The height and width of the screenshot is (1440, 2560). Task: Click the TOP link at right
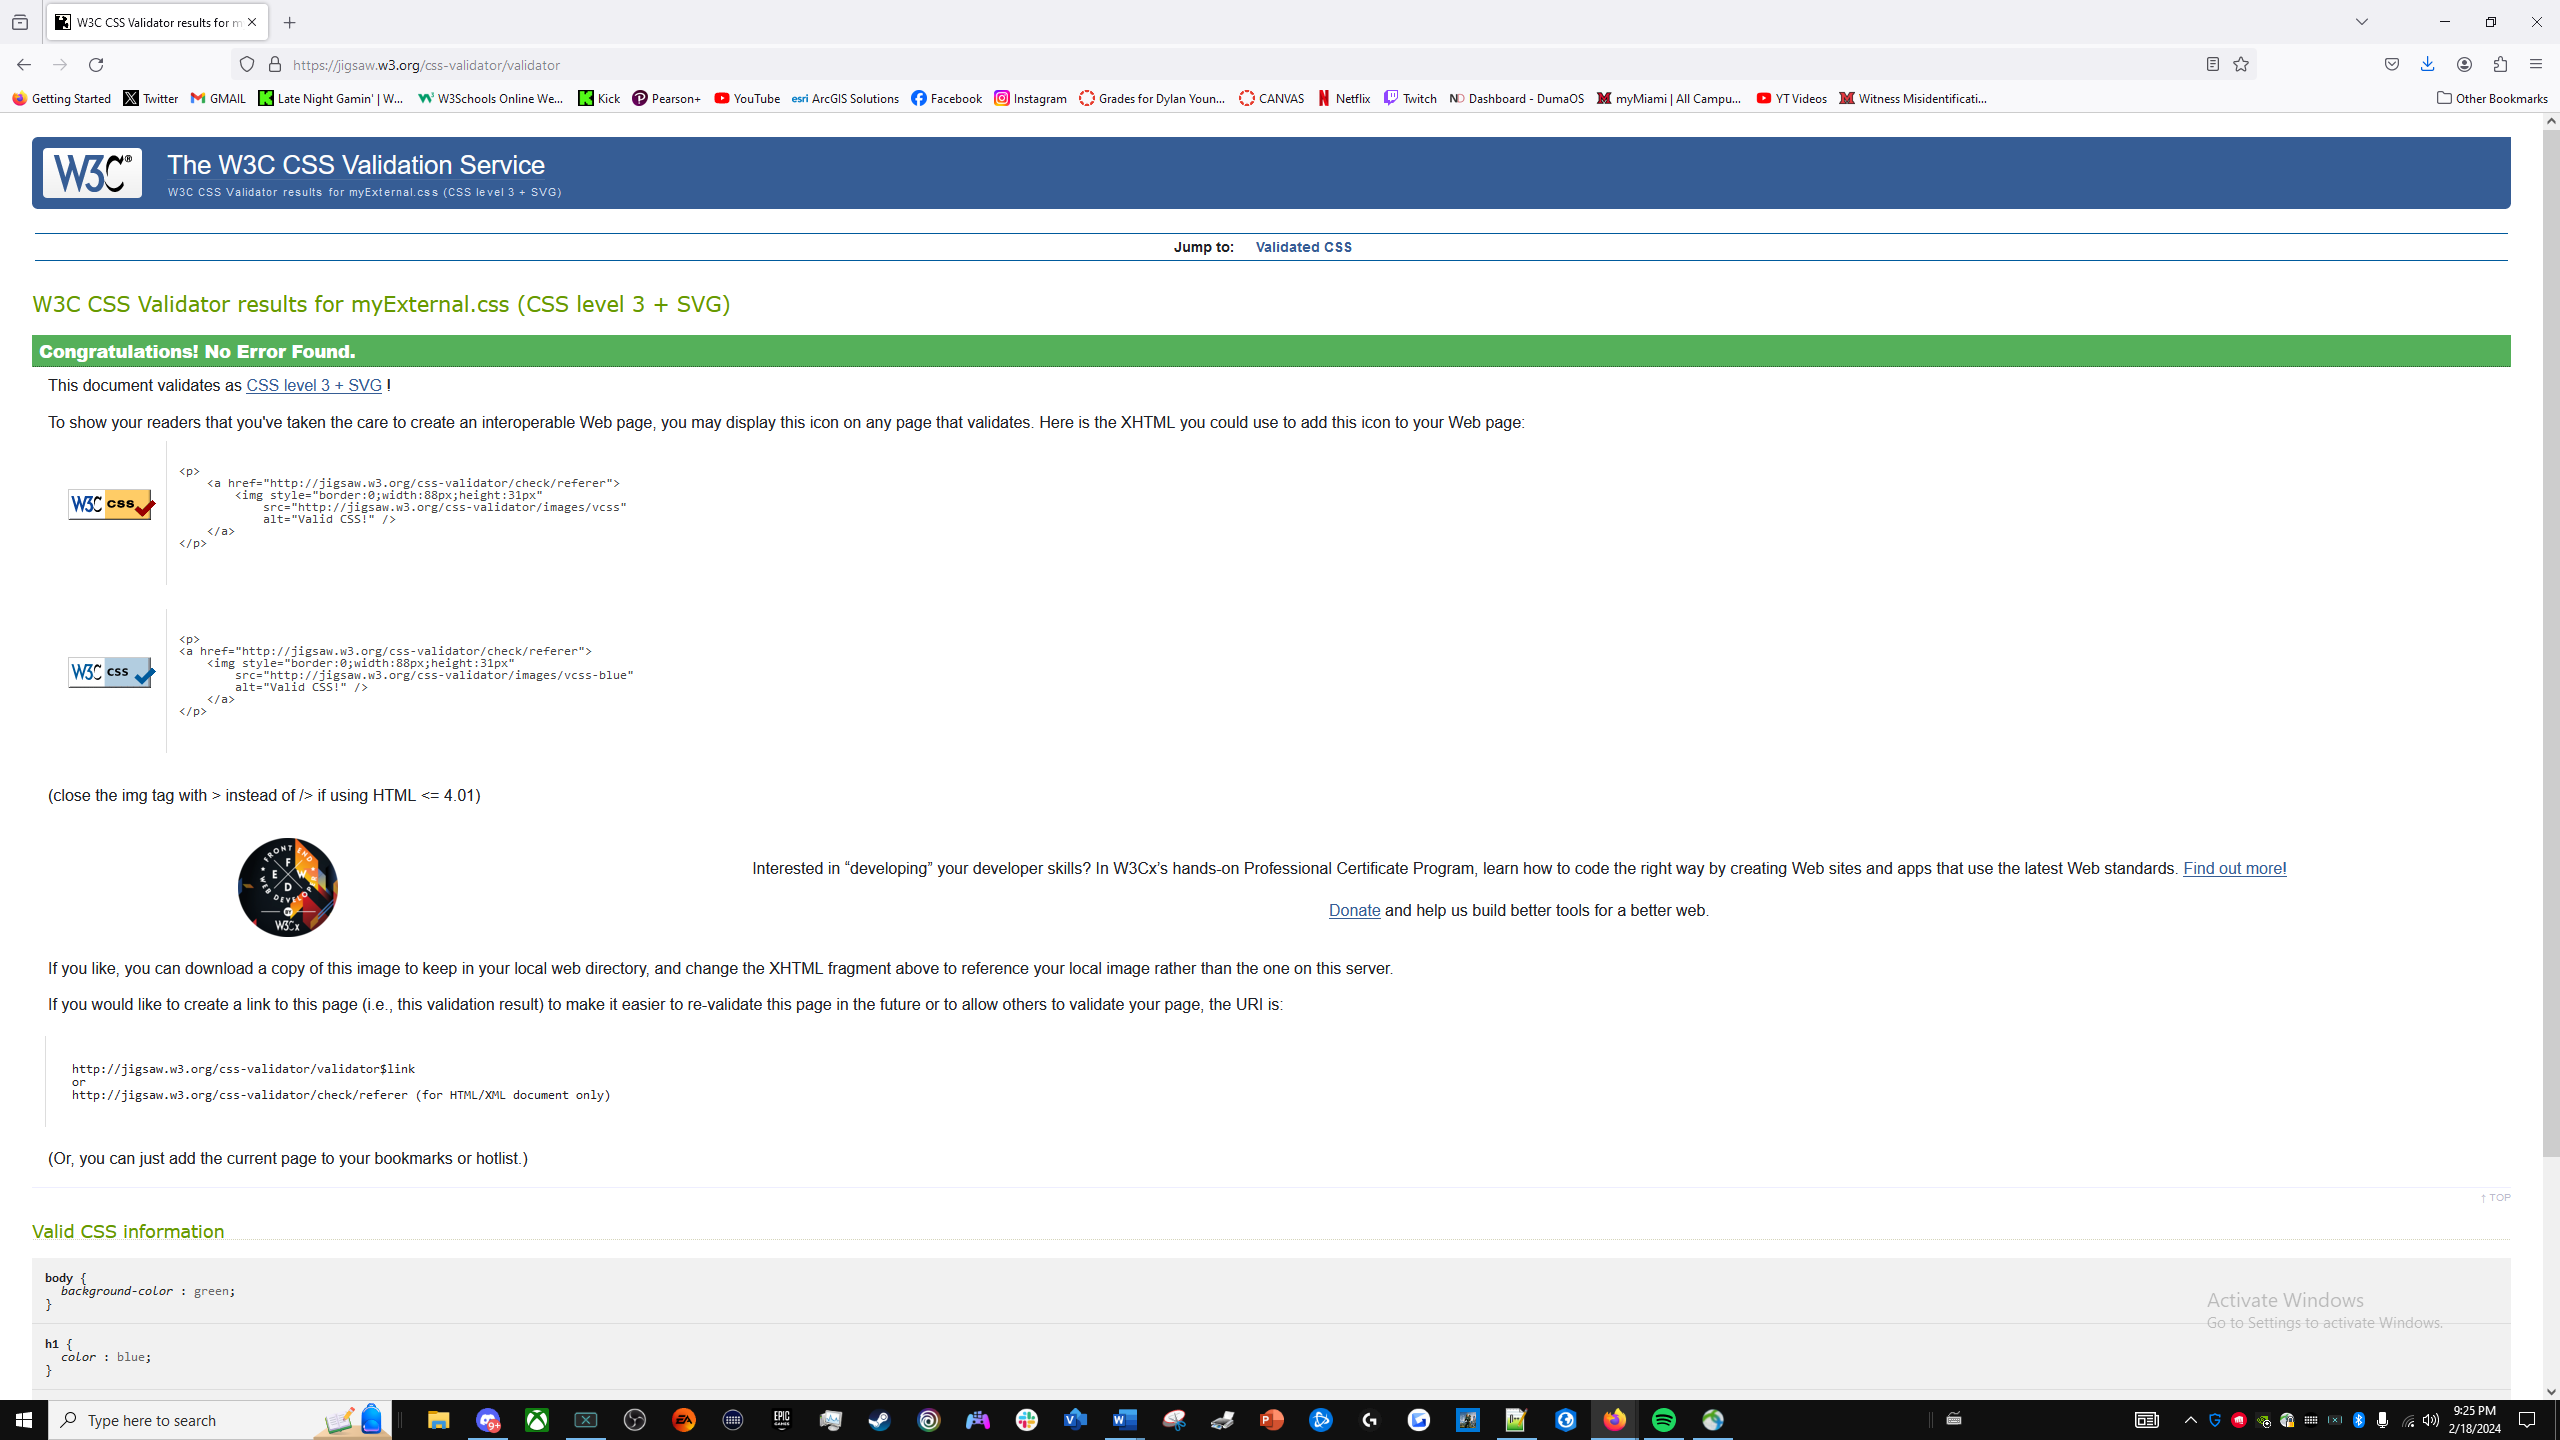pyautogui.click(x=2495, y=1197)
